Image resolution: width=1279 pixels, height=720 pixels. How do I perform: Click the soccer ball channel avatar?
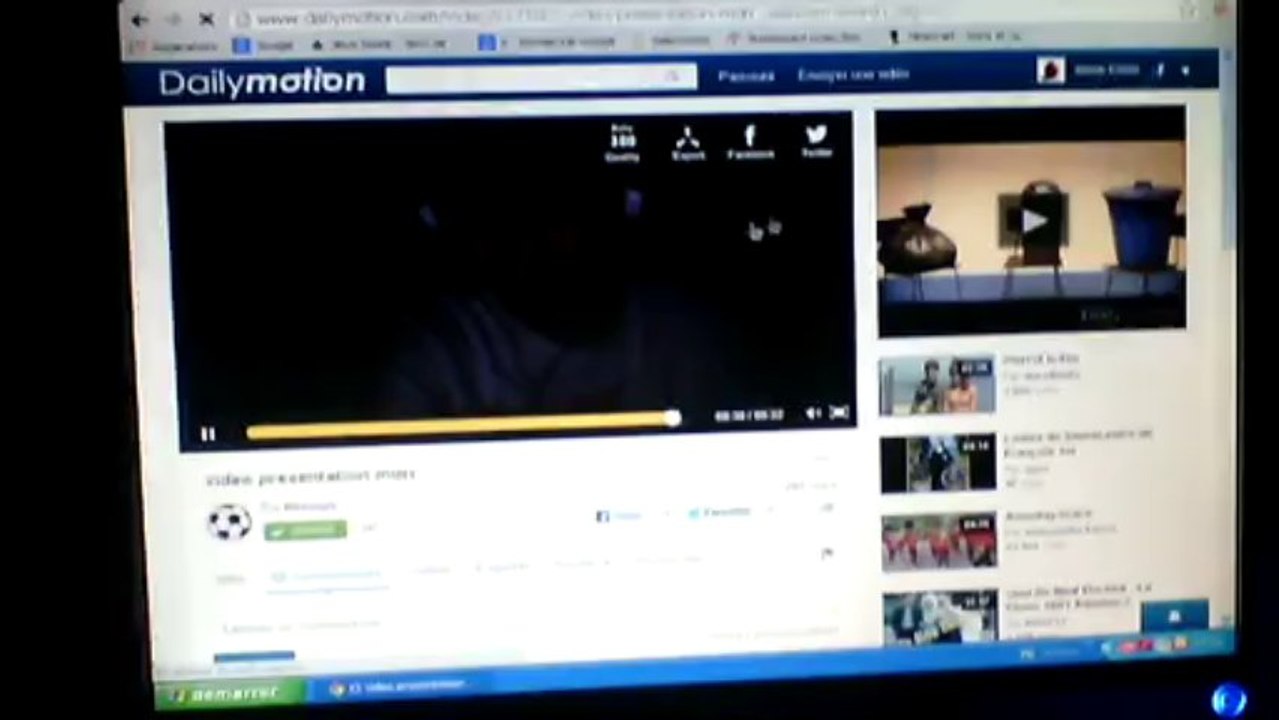(229, 522)
